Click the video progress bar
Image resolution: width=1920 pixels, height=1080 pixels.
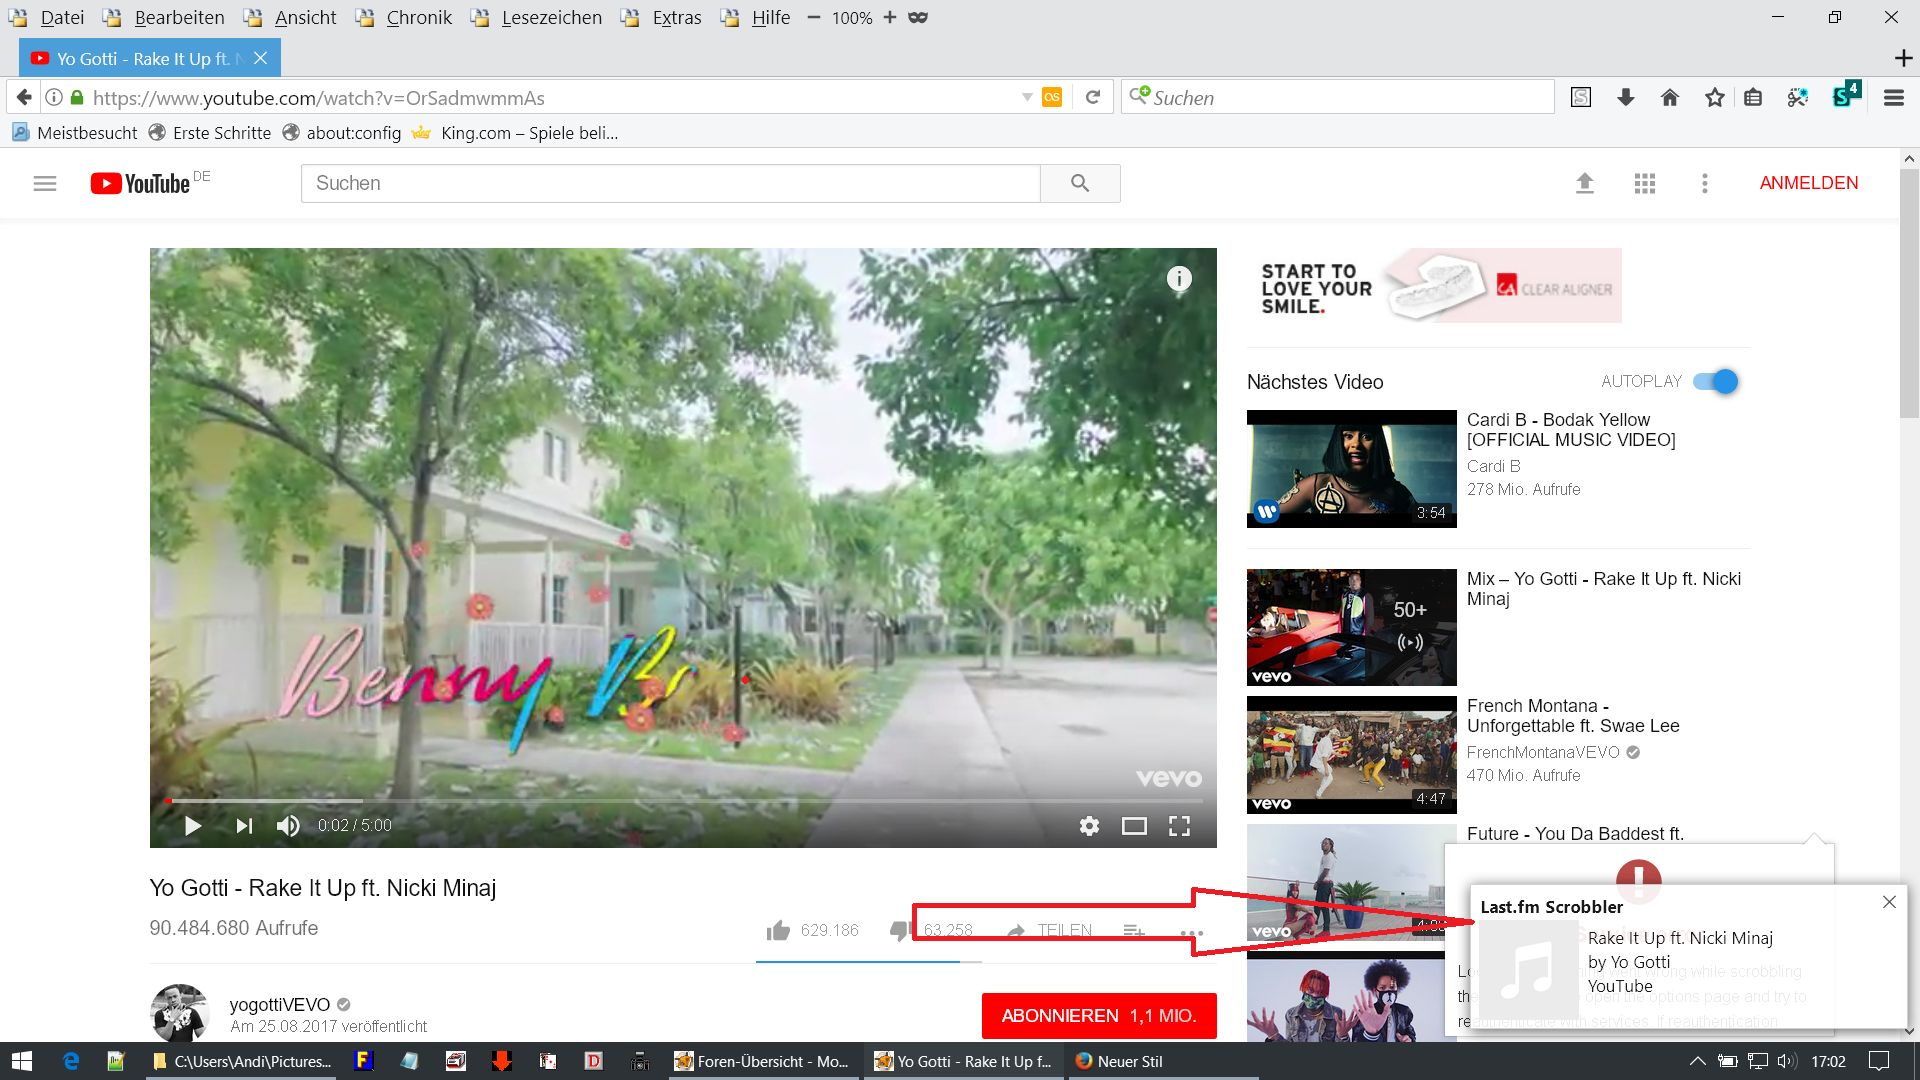[680, 801]
